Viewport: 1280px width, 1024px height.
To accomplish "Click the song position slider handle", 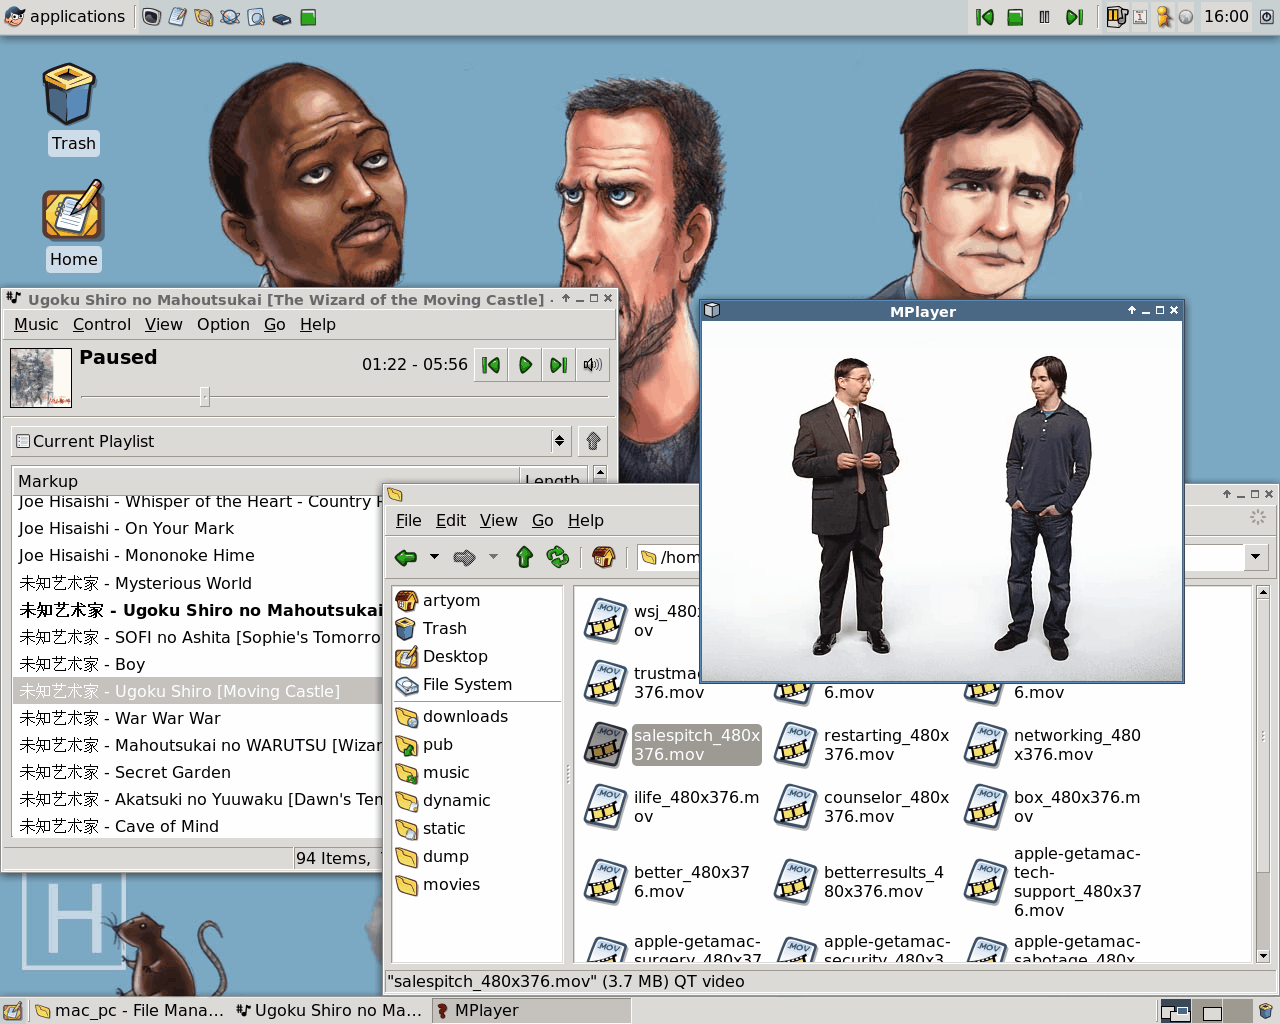I will tap(204, 397).
